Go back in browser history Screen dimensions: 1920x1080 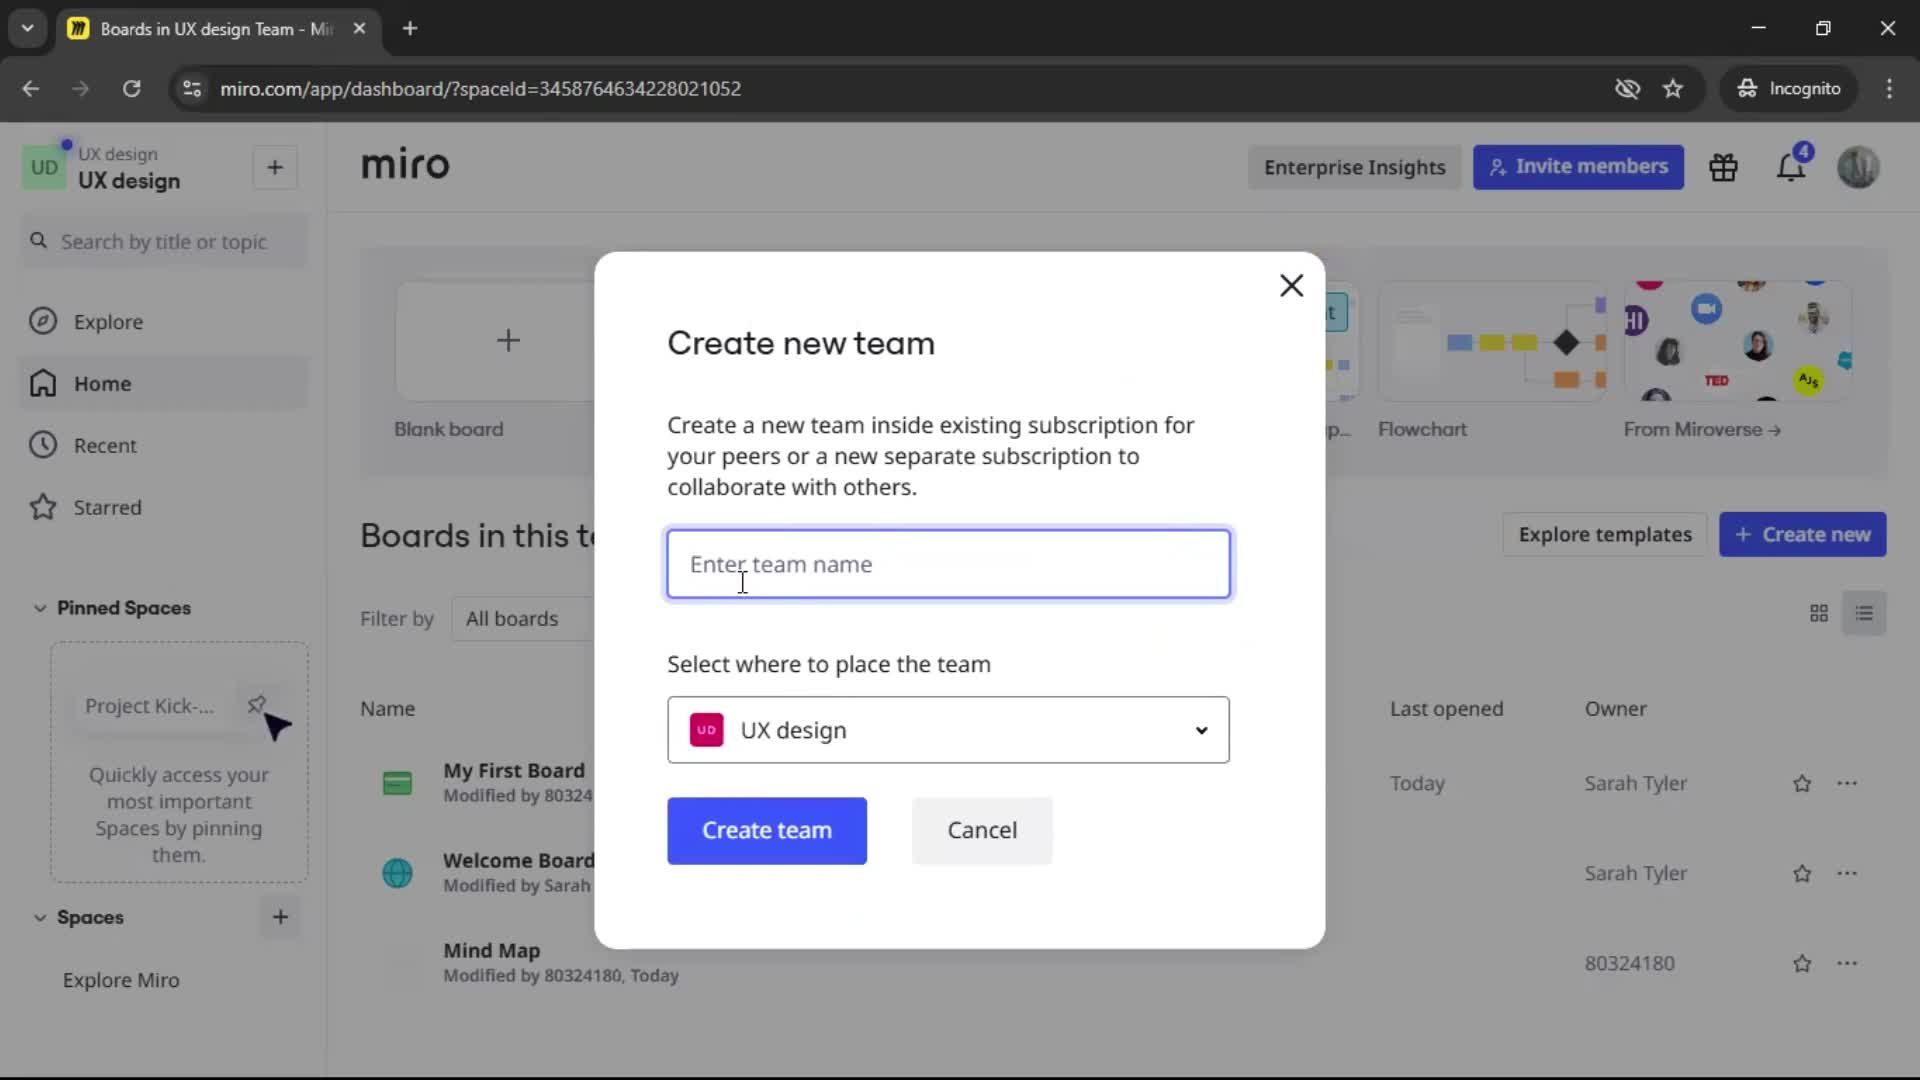(x=31, y=89)
